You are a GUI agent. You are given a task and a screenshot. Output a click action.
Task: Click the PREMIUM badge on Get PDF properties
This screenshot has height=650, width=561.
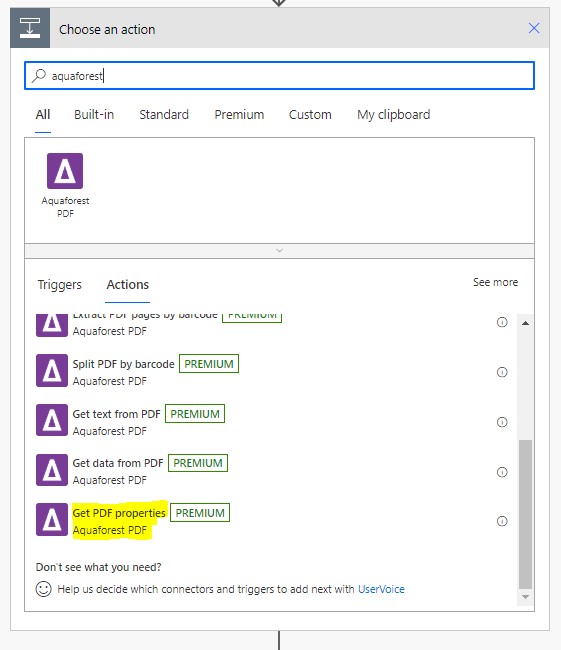(x=200, y=513)
